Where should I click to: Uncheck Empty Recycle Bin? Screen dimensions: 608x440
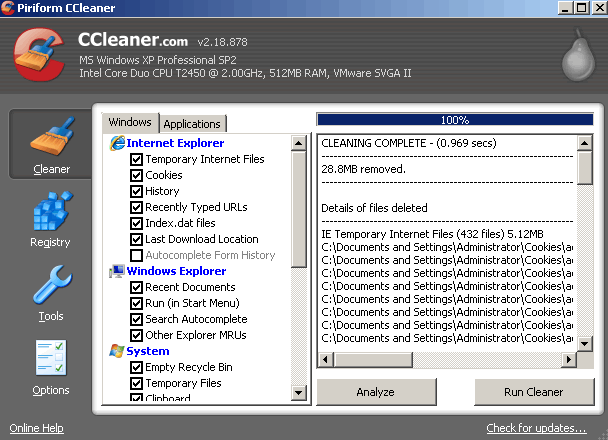coord(136,367)
